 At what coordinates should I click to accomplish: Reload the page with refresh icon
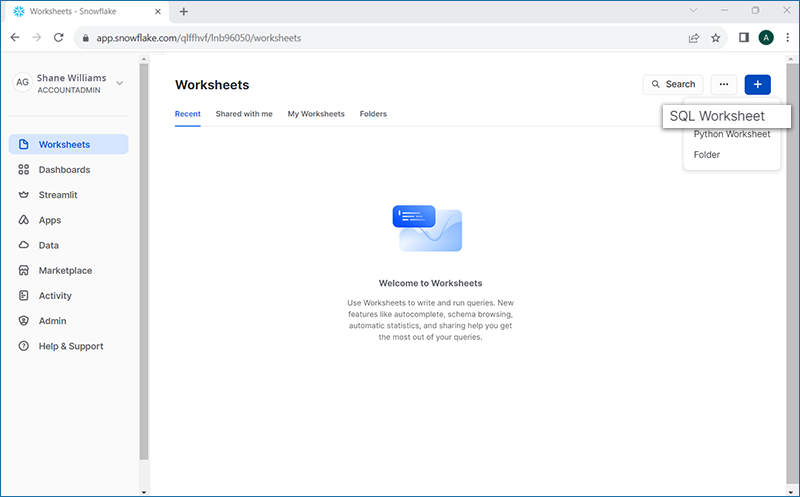pos(59,38)
